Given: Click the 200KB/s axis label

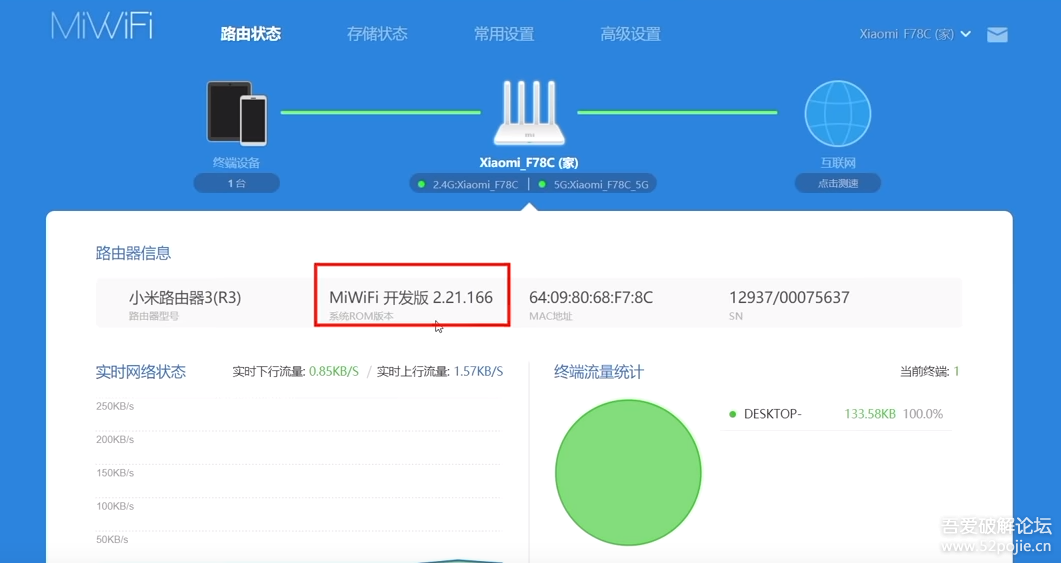Looking at the screenshot, I should click(x=115, y=439).
